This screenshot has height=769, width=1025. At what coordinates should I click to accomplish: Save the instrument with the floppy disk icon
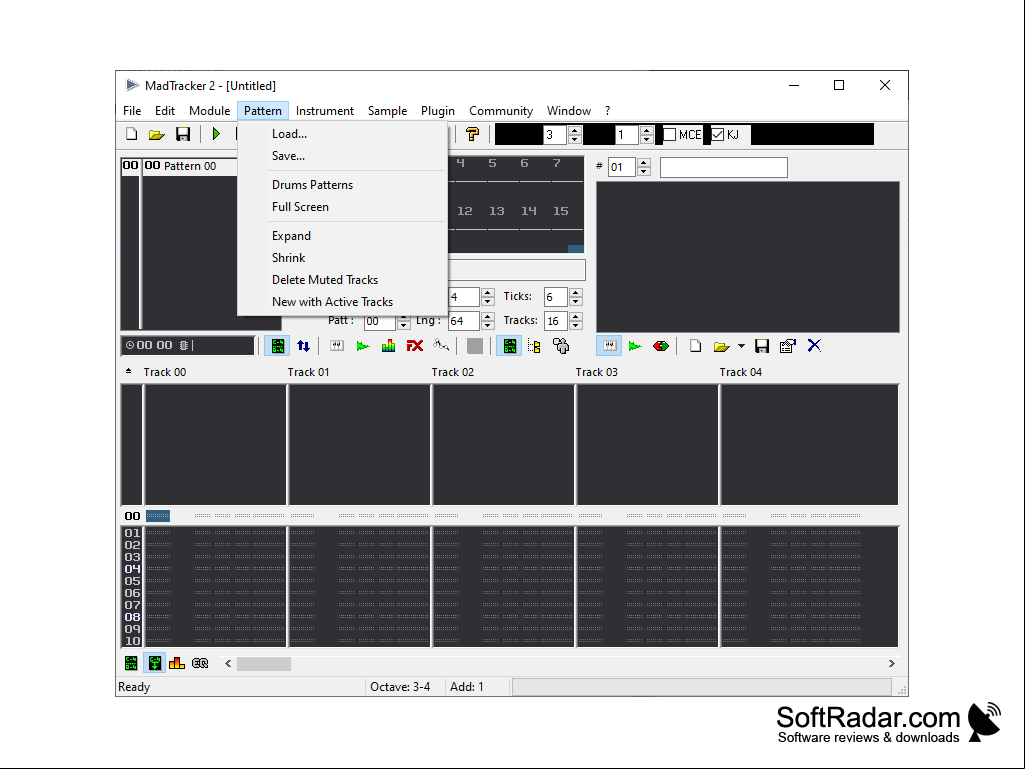tap(762, 346)
